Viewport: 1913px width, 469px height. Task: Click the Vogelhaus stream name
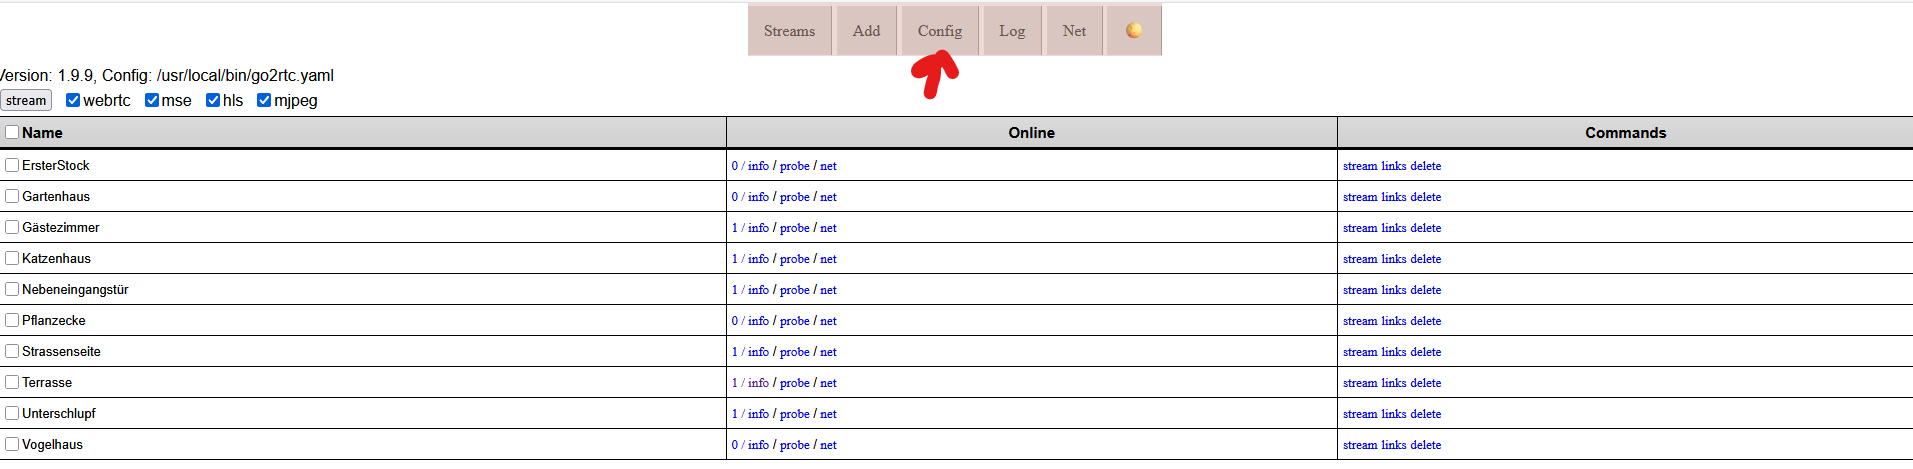click(52, 444)
